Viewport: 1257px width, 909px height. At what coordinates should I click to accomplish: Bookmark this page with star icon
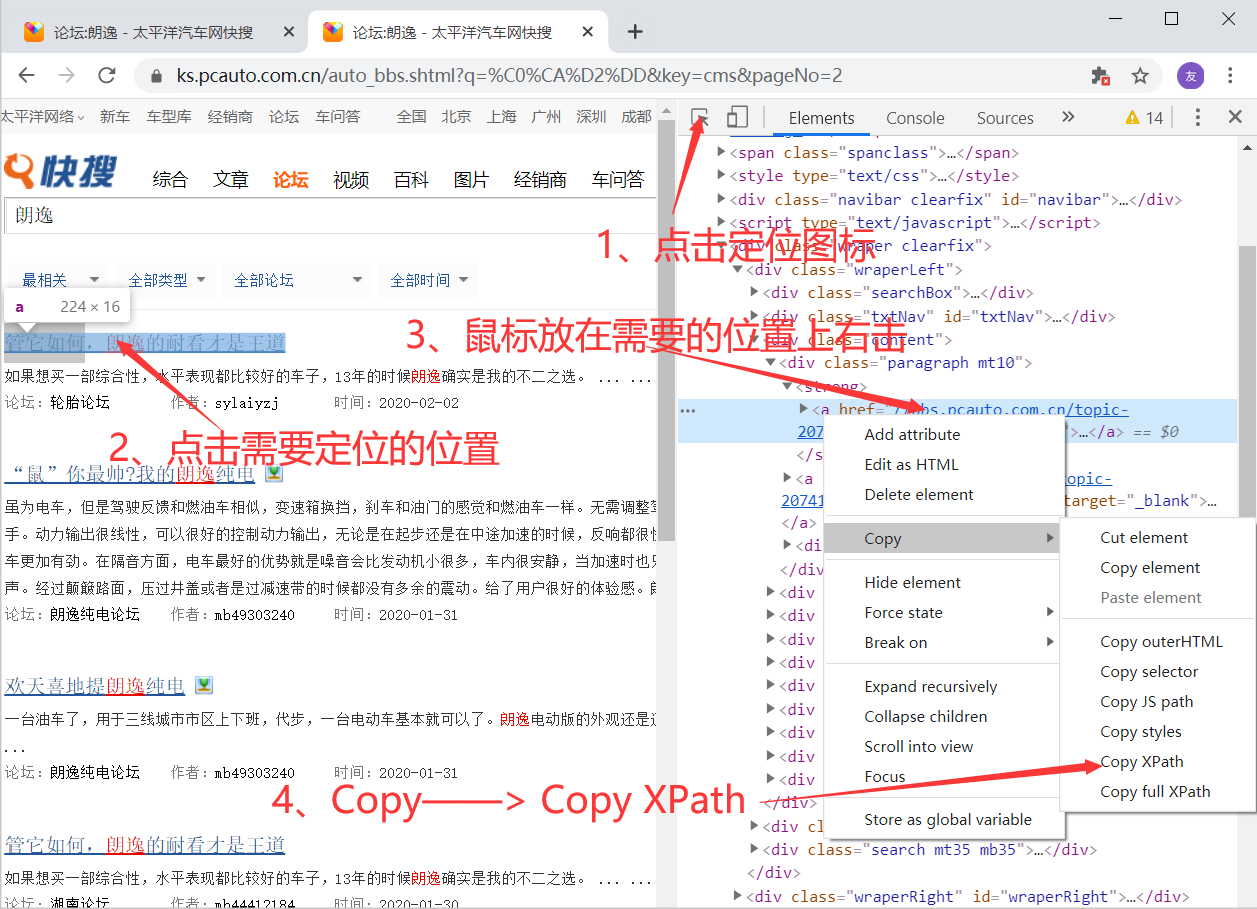(x=1140, y=75)
